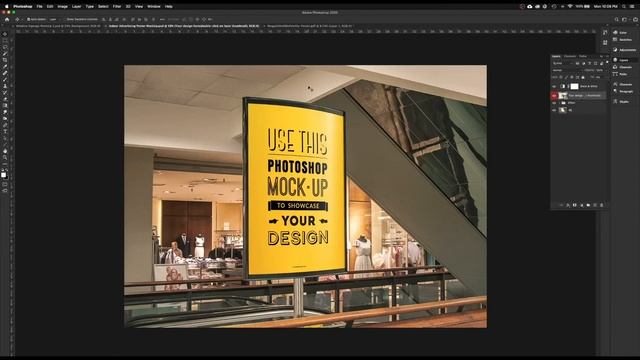Click the Black & White layer mask thumbnail
Screen dimensions: 640x360
point(574,86)
